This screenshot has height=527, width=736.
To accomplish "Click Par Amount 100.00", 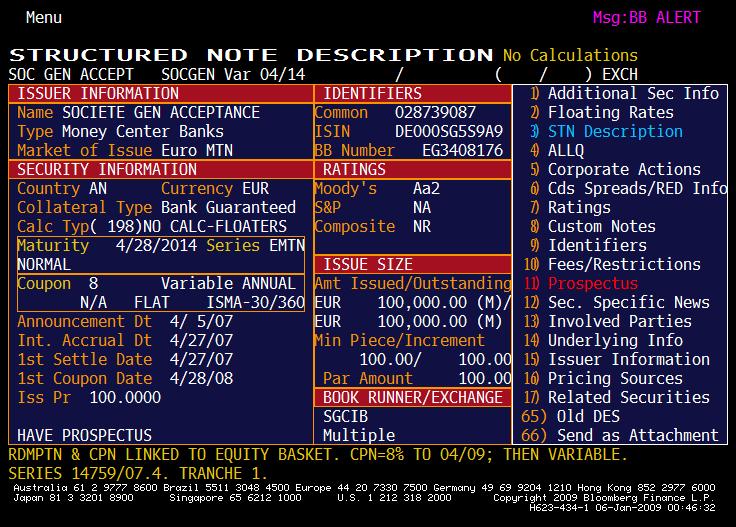I will [x=485, y=378].
